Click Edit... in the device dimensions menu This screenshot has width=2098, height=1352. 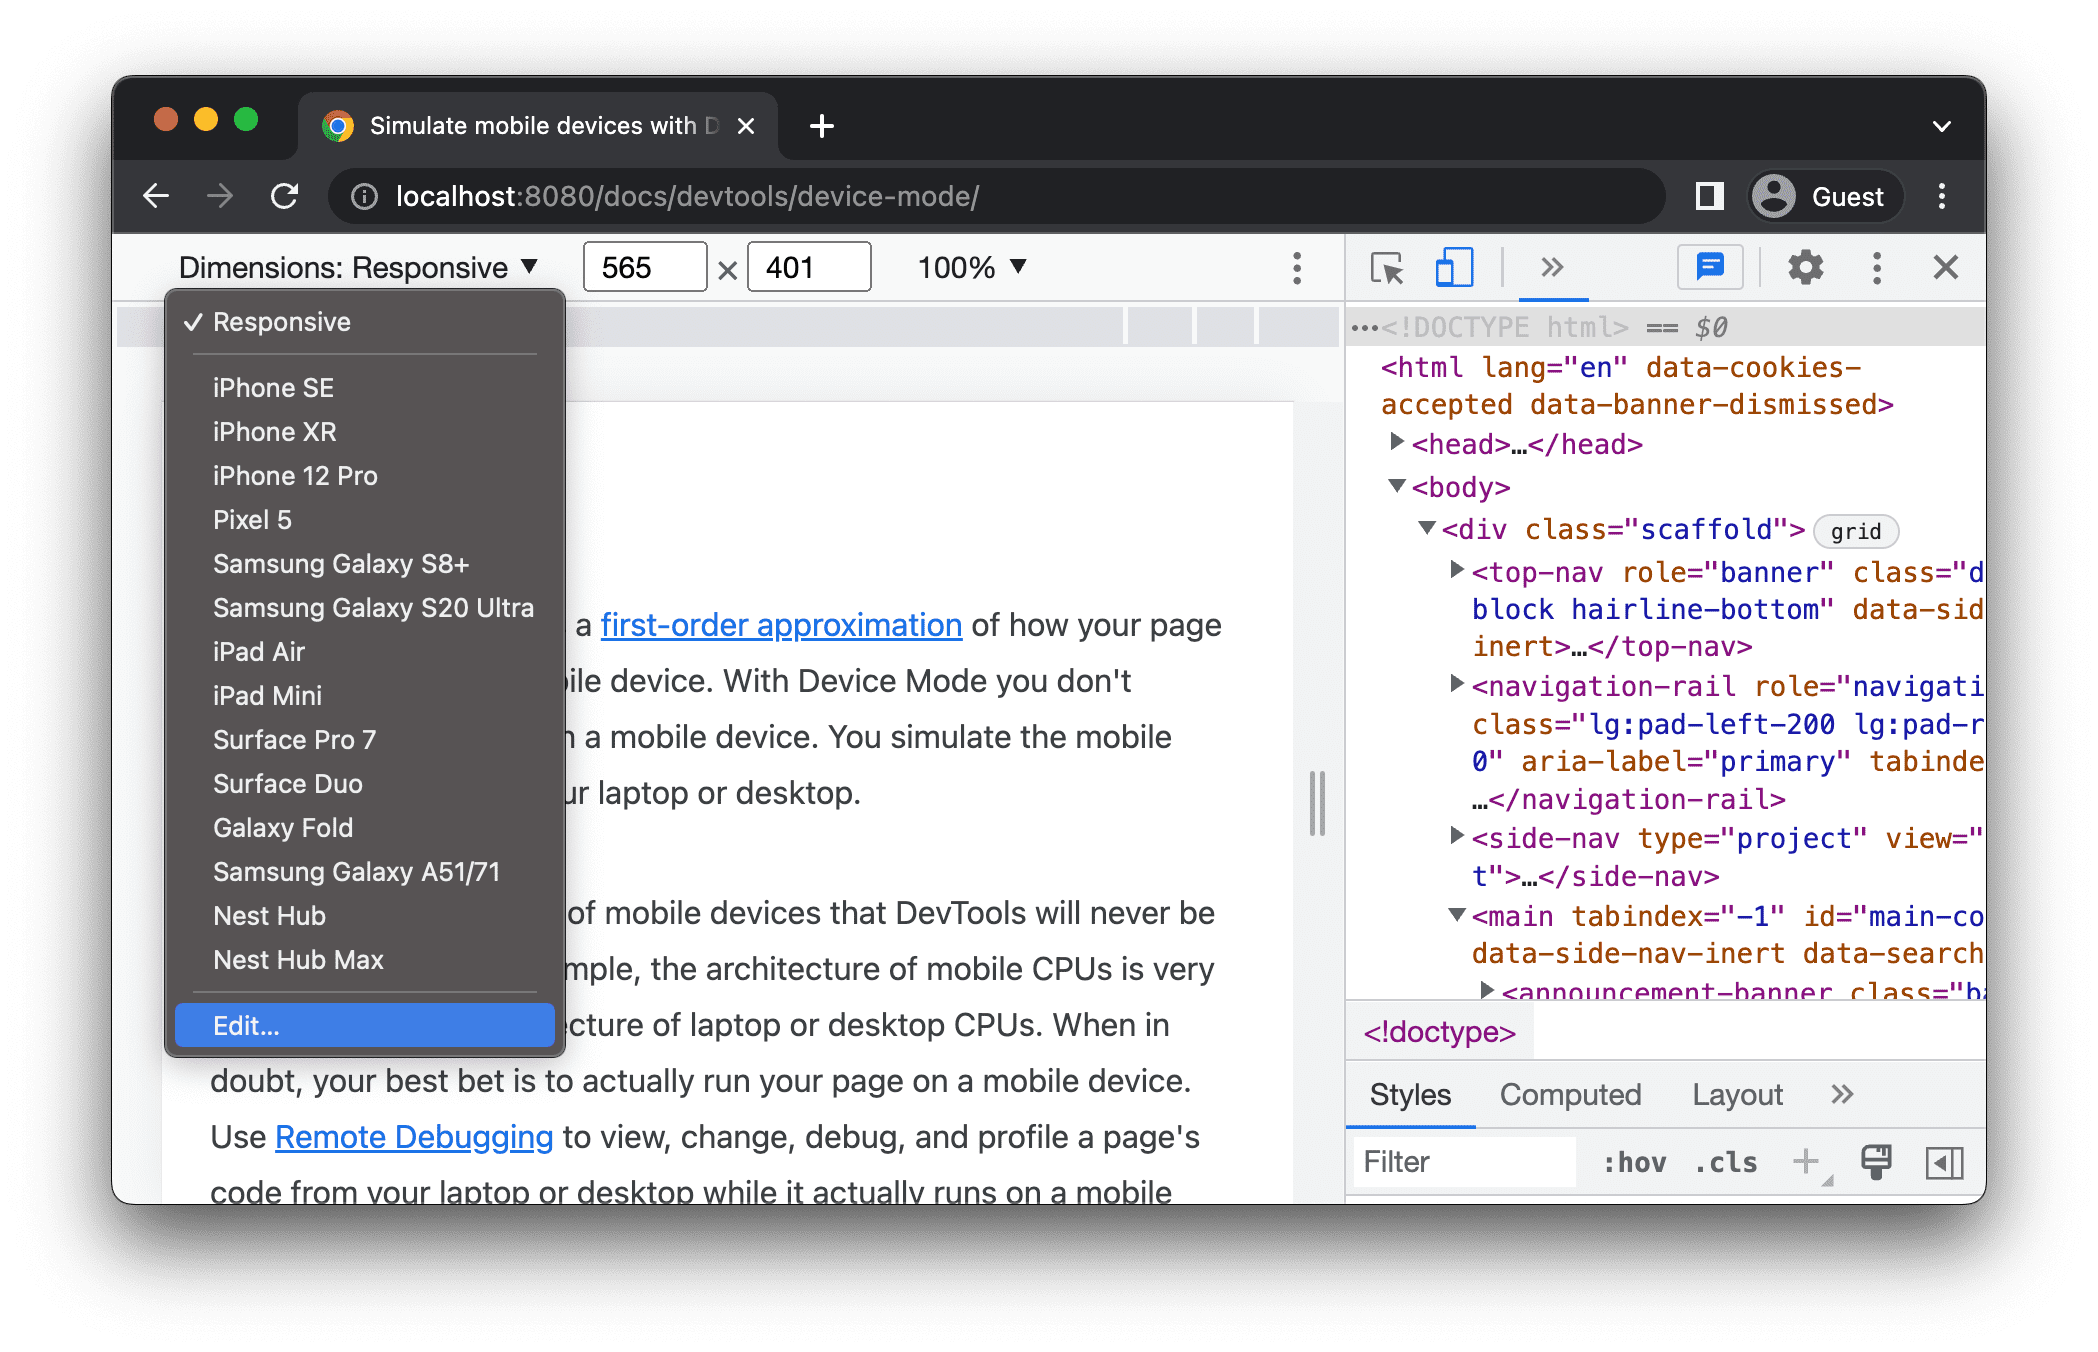[364, 1026]
